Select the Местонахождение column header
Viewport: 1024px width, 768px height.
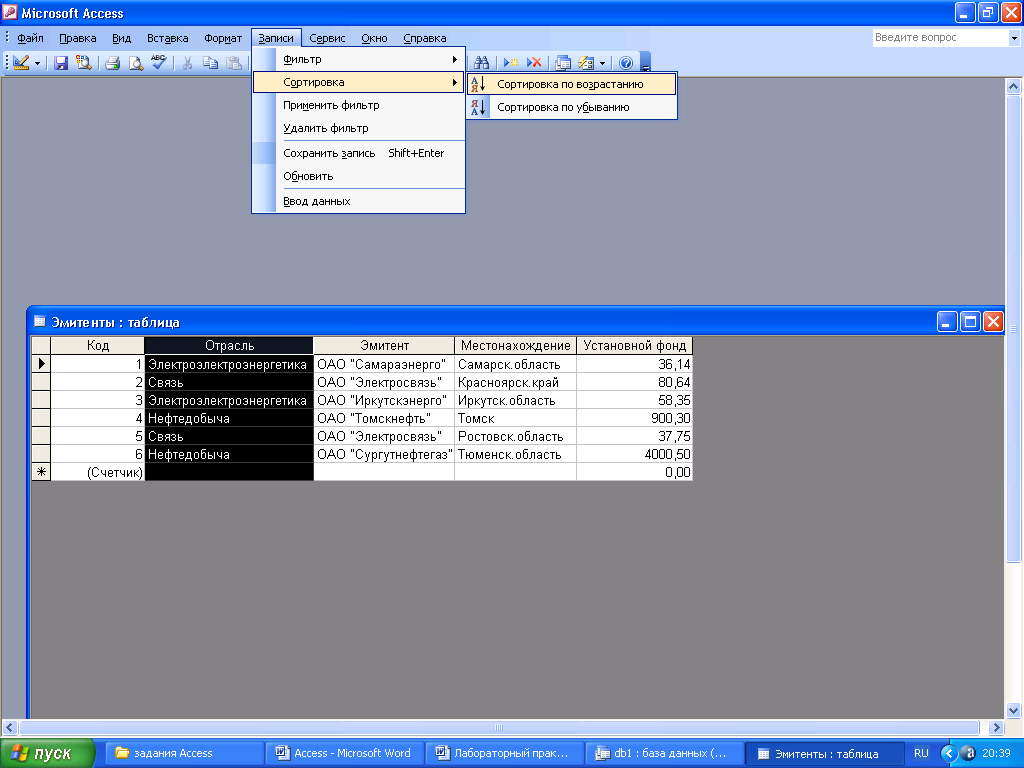pyautogui.click(x=515, y=345)
